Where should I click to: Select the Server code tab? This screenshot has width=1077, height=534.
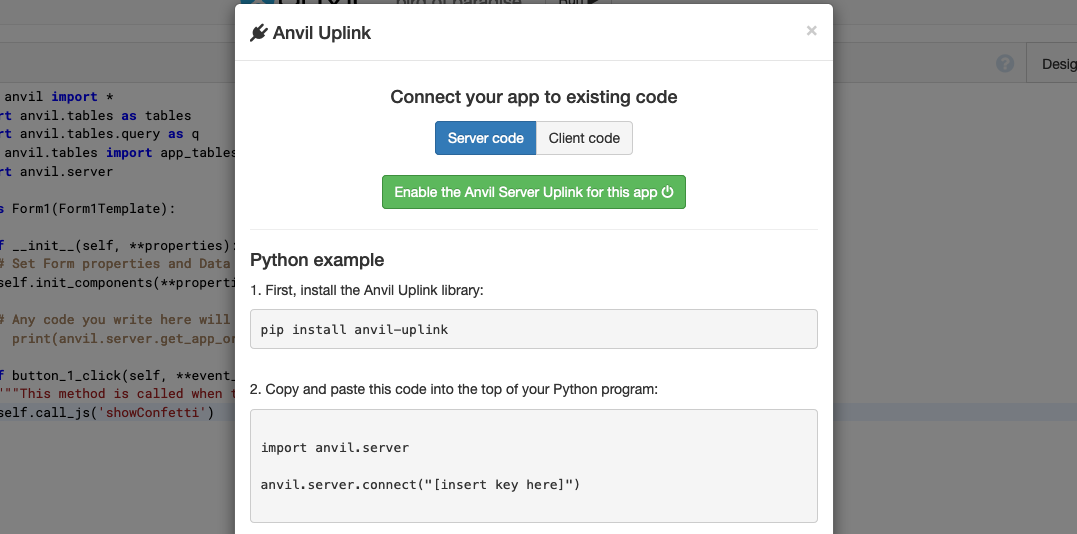486,138
